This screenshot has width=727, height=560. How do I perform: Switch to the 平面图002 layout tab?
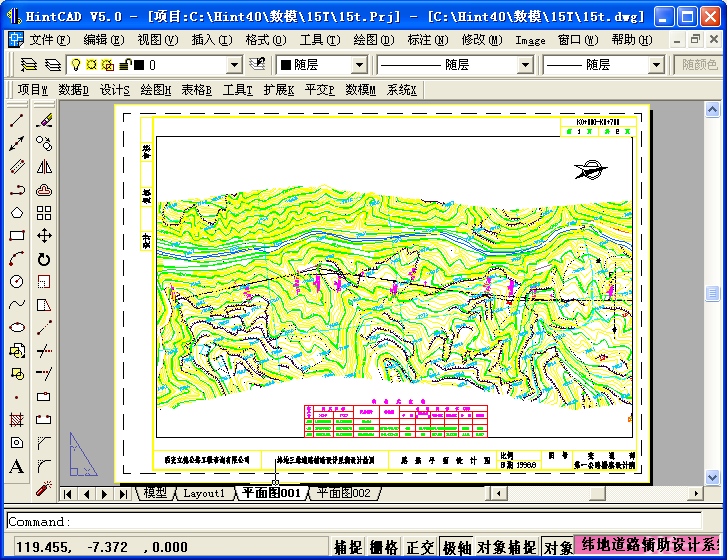pyautogui.click(x=343, y=493)
